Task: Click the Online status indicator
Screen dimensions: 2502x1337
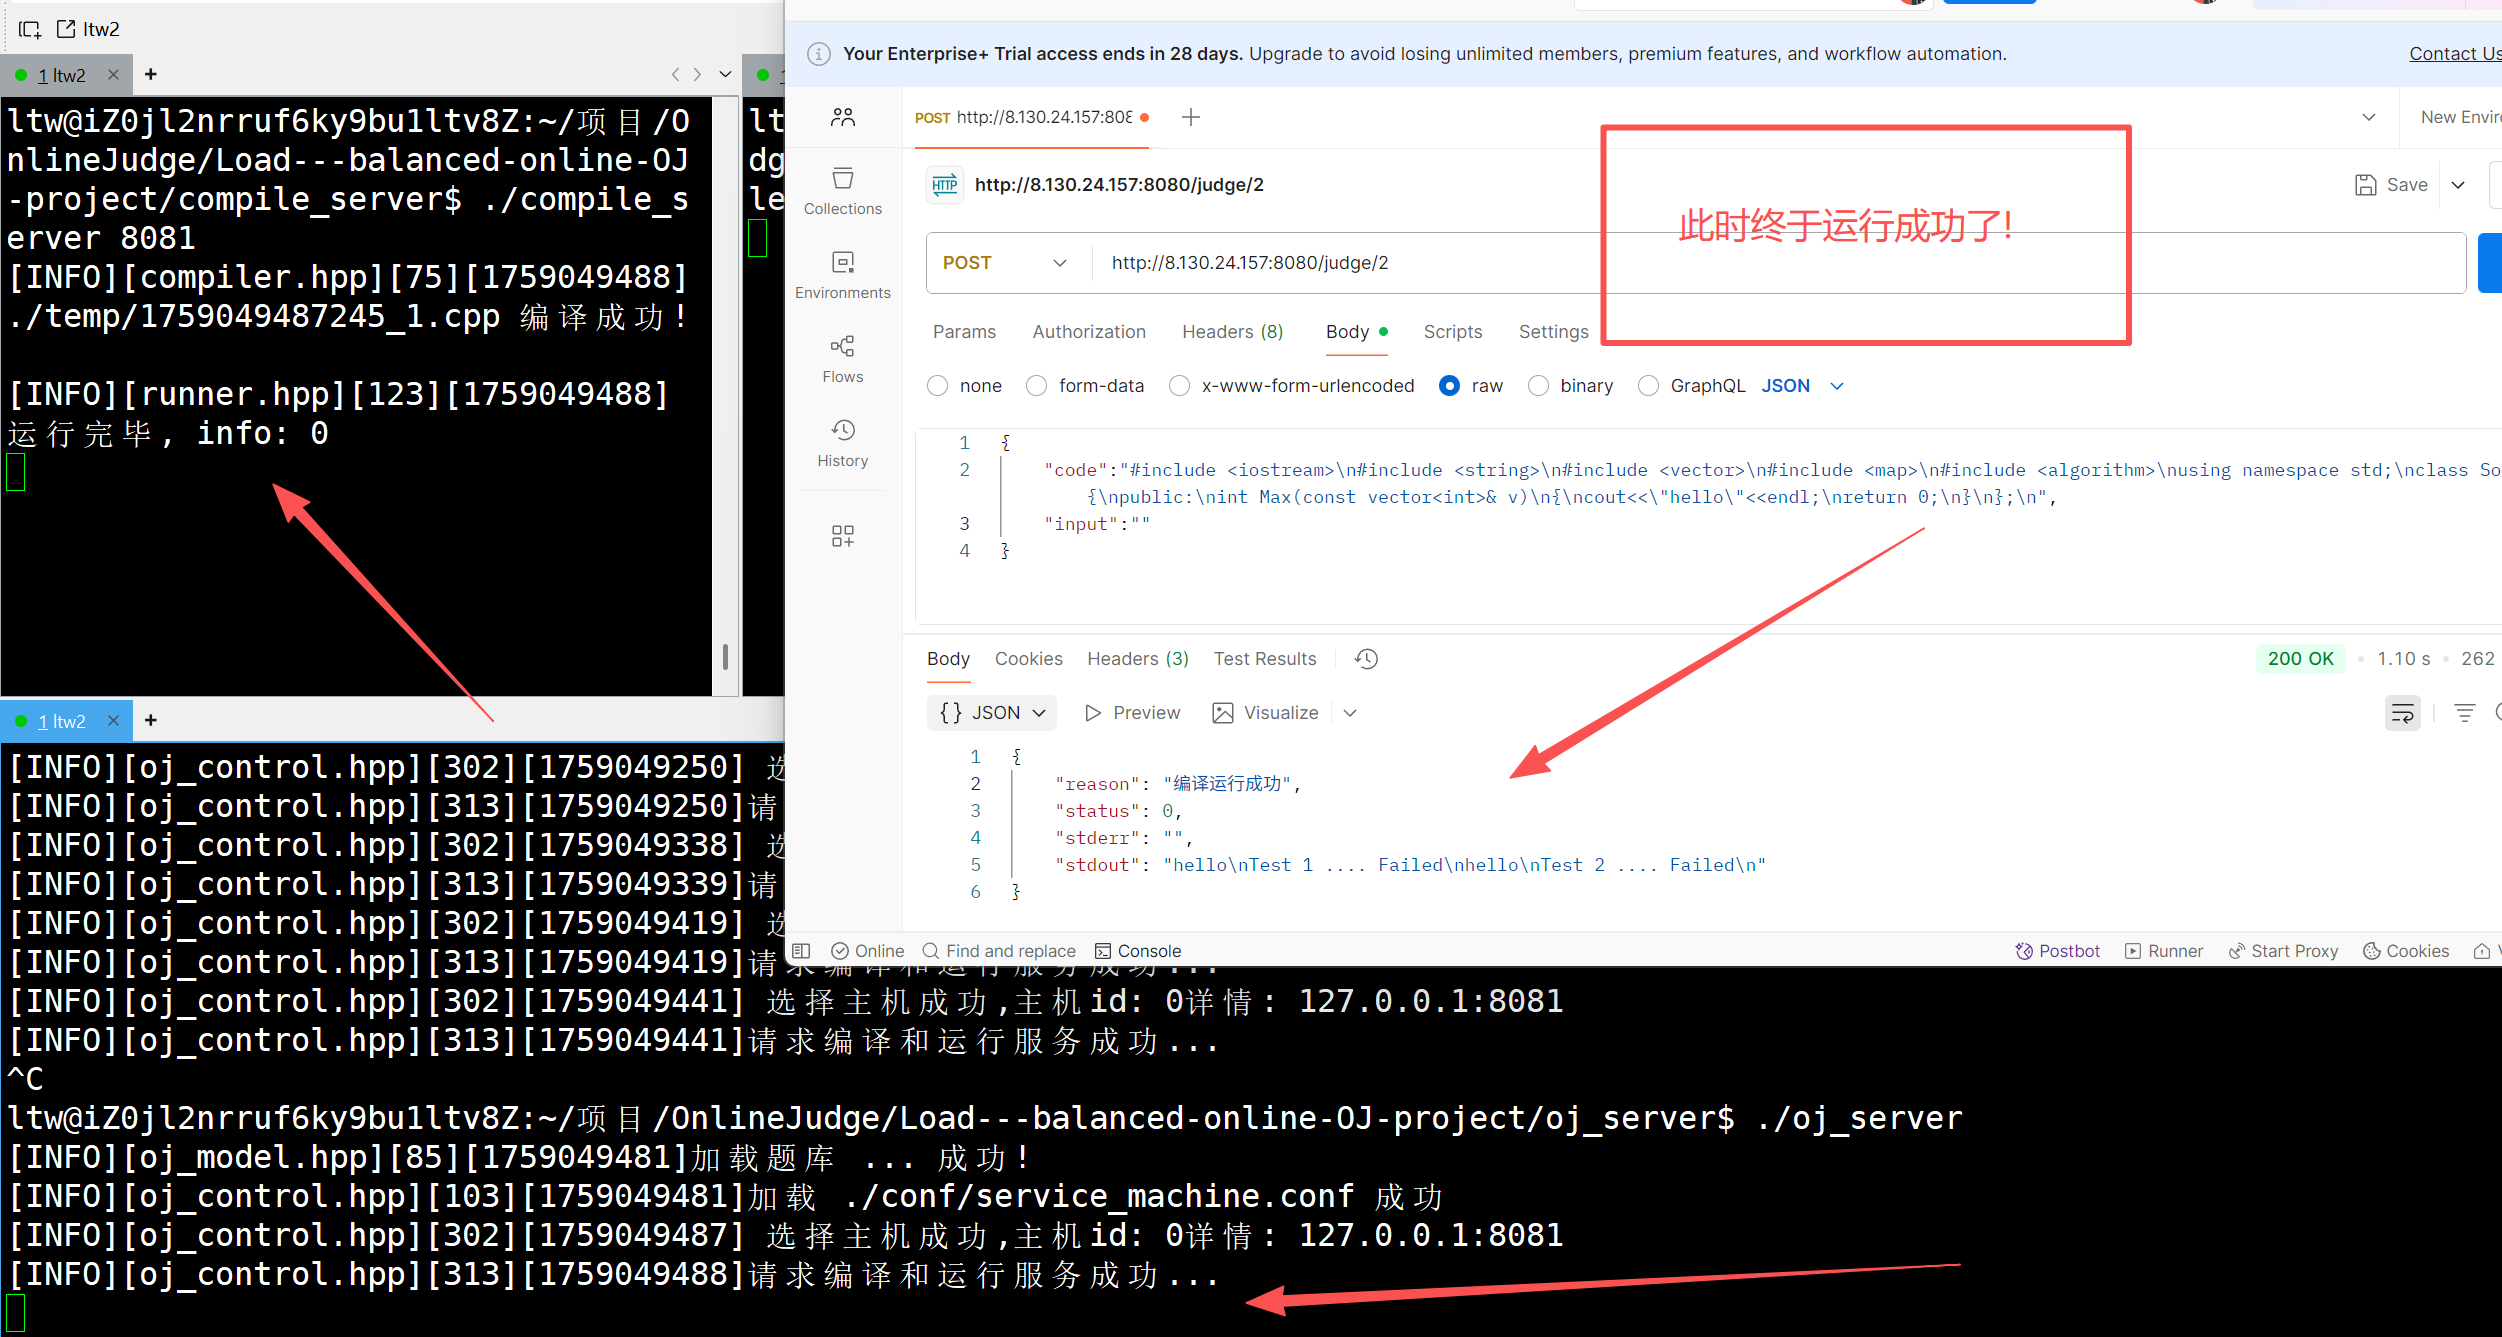Action: coord(867,950)
